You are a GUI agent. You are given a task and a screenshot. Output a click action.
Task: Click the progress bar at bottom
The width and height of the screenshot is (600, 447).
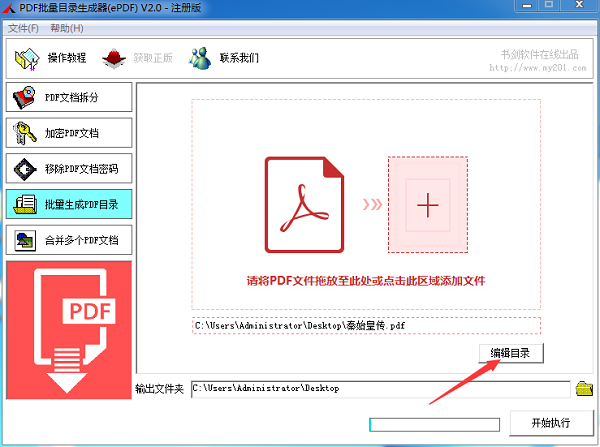[432, 424]
